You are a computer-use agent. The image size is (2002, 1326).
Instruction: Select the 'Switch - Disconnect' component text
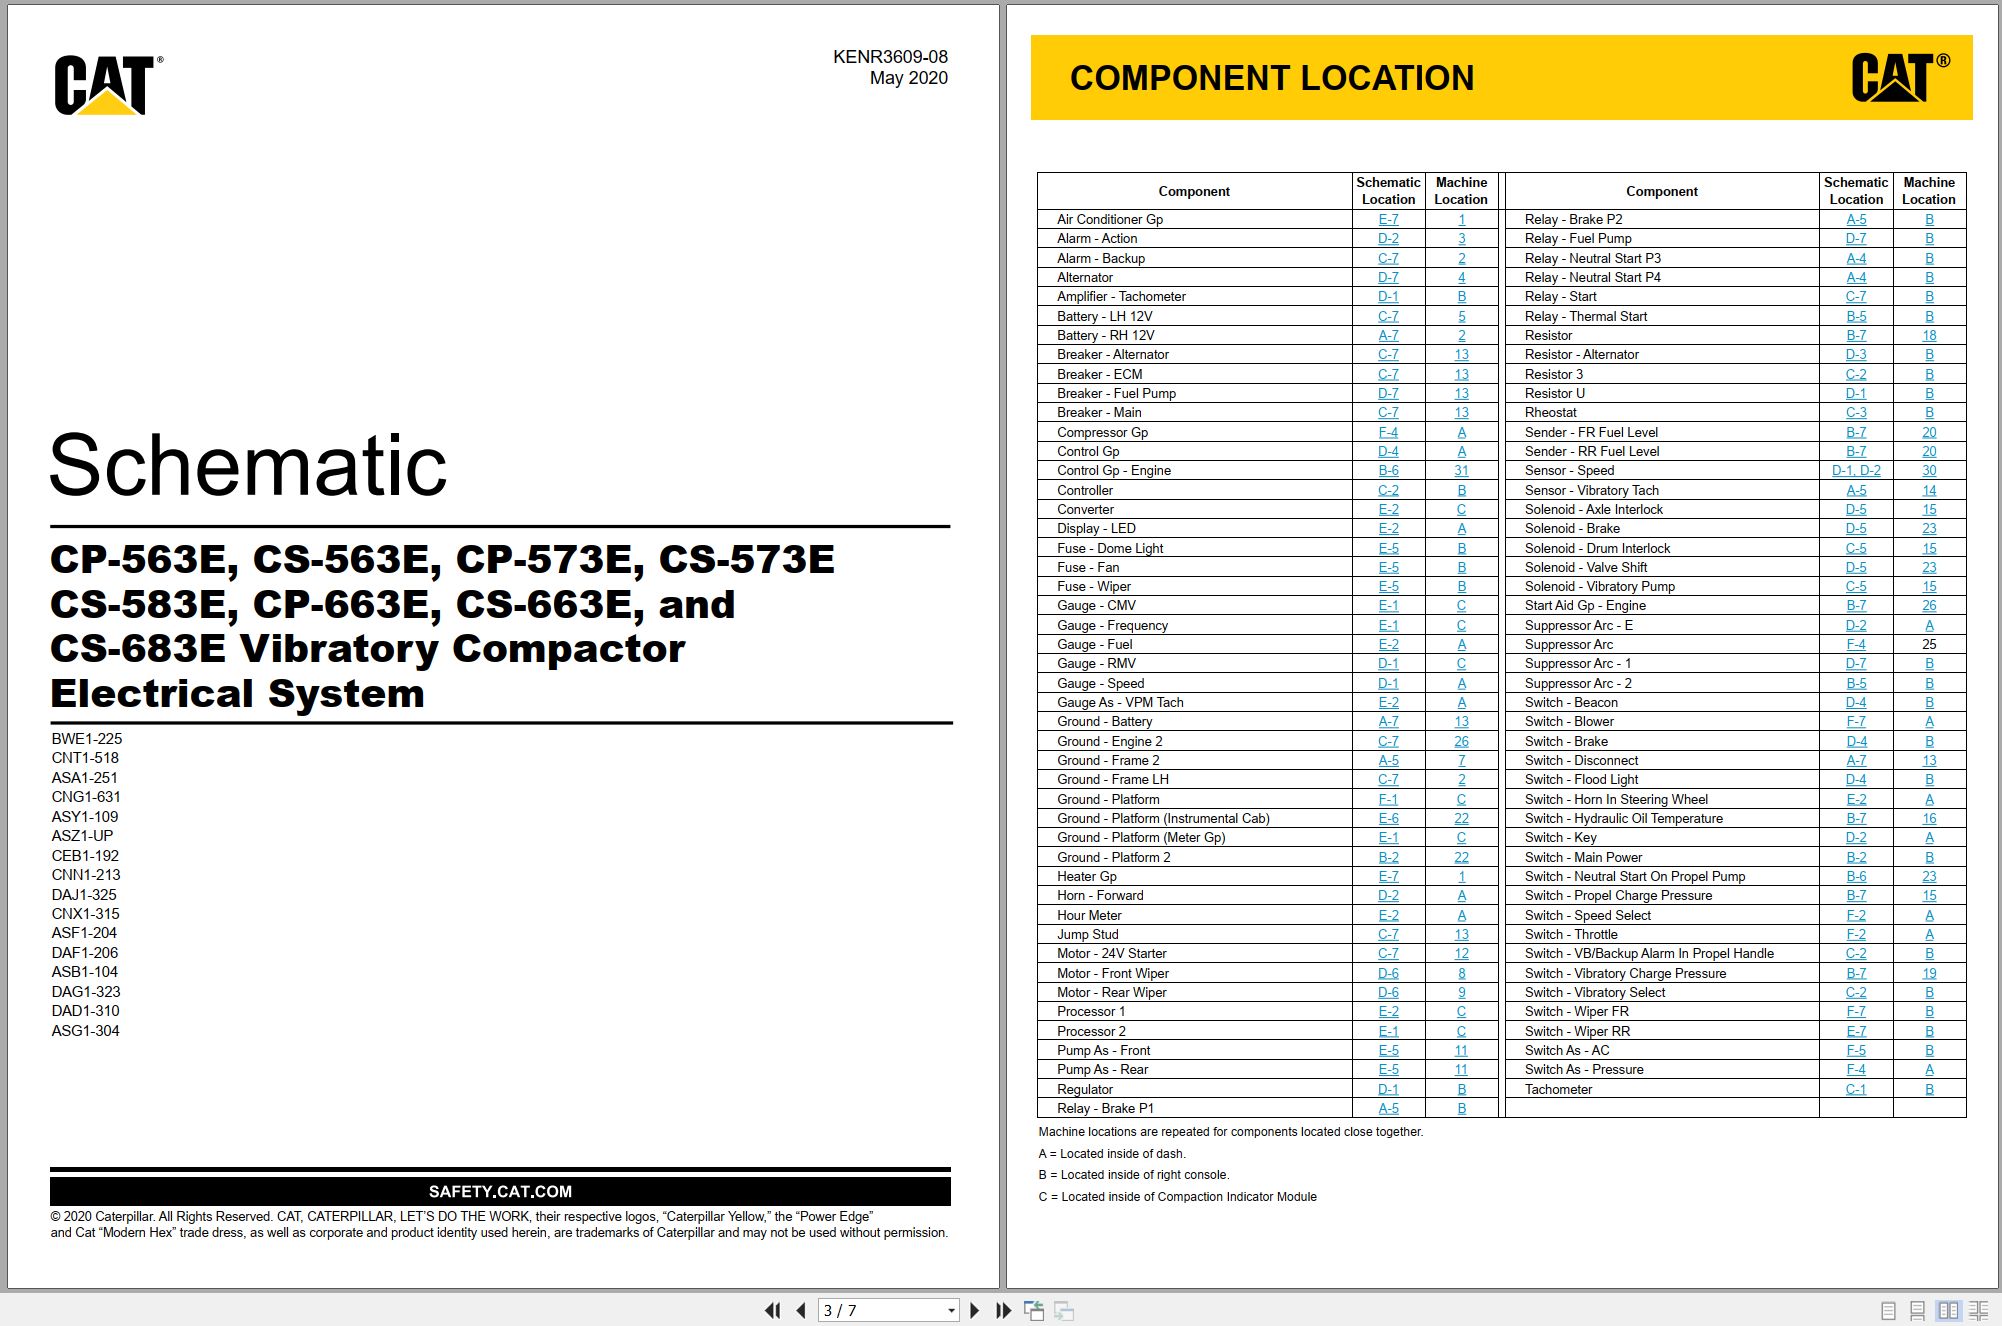pyautogui.click(x=1582, y=760)
